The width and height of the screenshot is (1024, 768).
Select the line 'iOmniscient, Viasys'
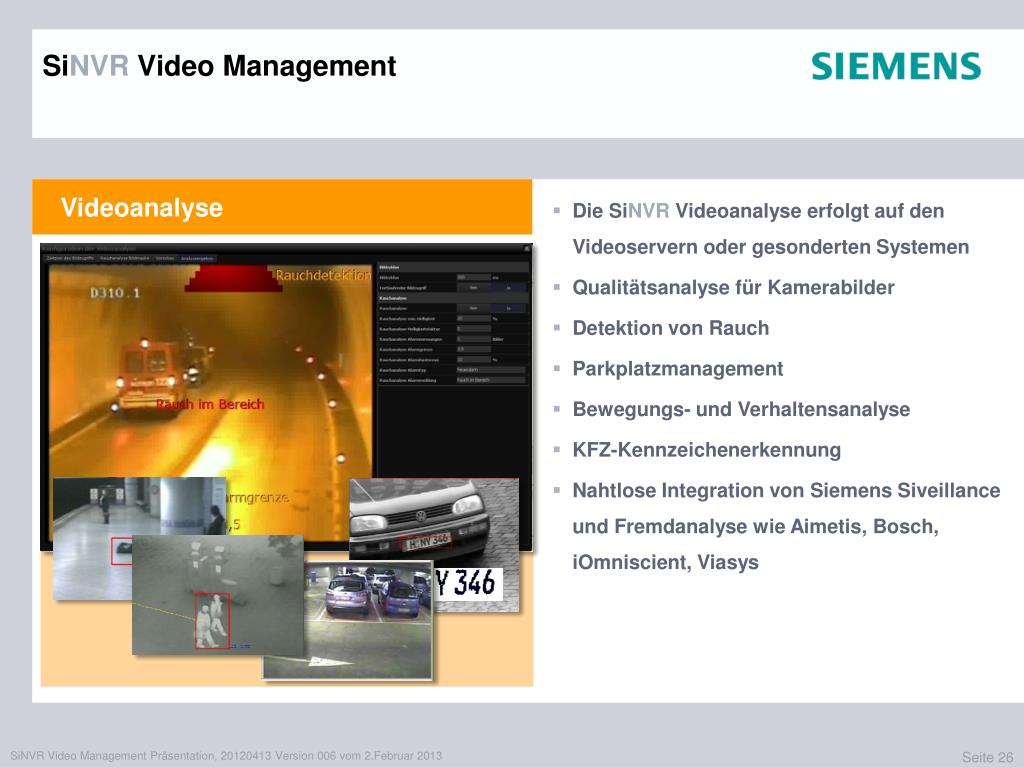(x=665, y=562)
